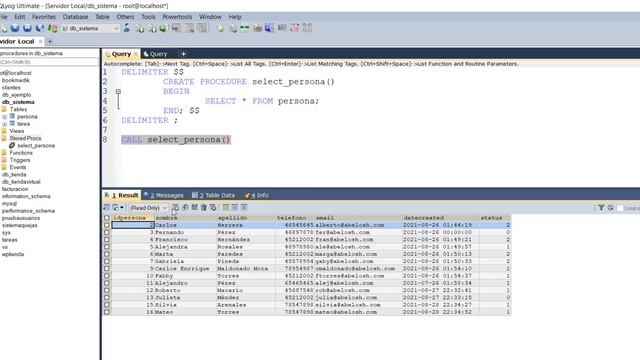Select the information_schema database
The width and height of the screenshot is (640, 360).
[x=26, y=196]
